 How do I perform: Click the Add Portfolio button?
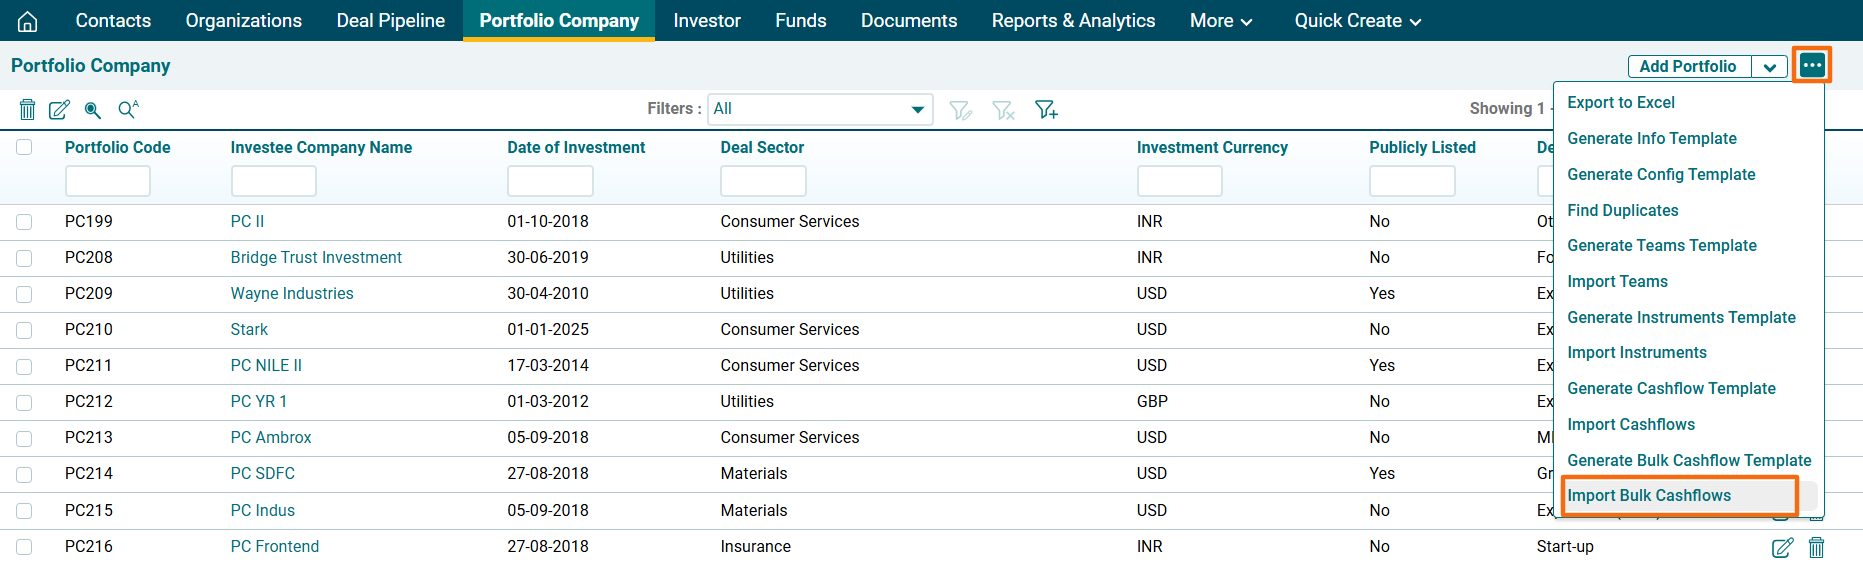1687,67
